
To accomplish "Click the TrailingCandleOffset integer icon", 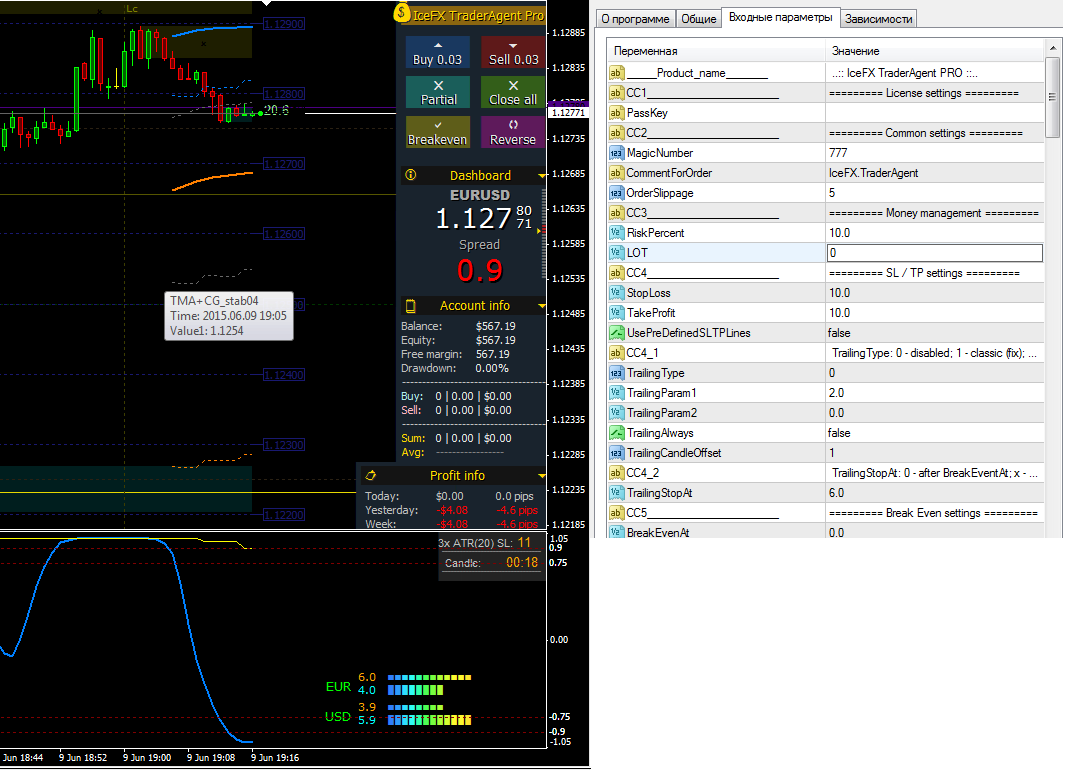I will coord(616,453).
